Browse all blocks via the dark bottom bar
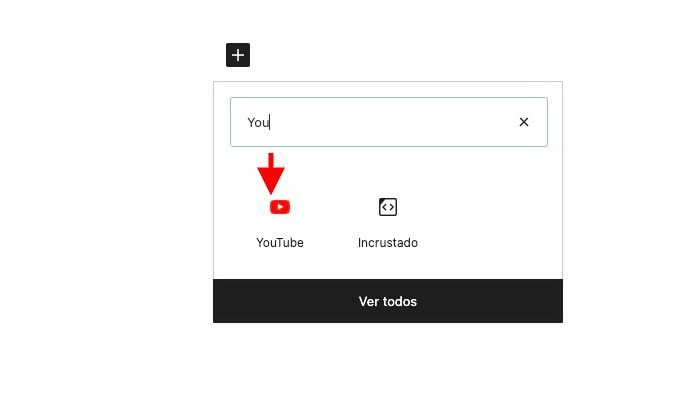Viewport: 676px width, 411px height. click(x=388, y=301)
